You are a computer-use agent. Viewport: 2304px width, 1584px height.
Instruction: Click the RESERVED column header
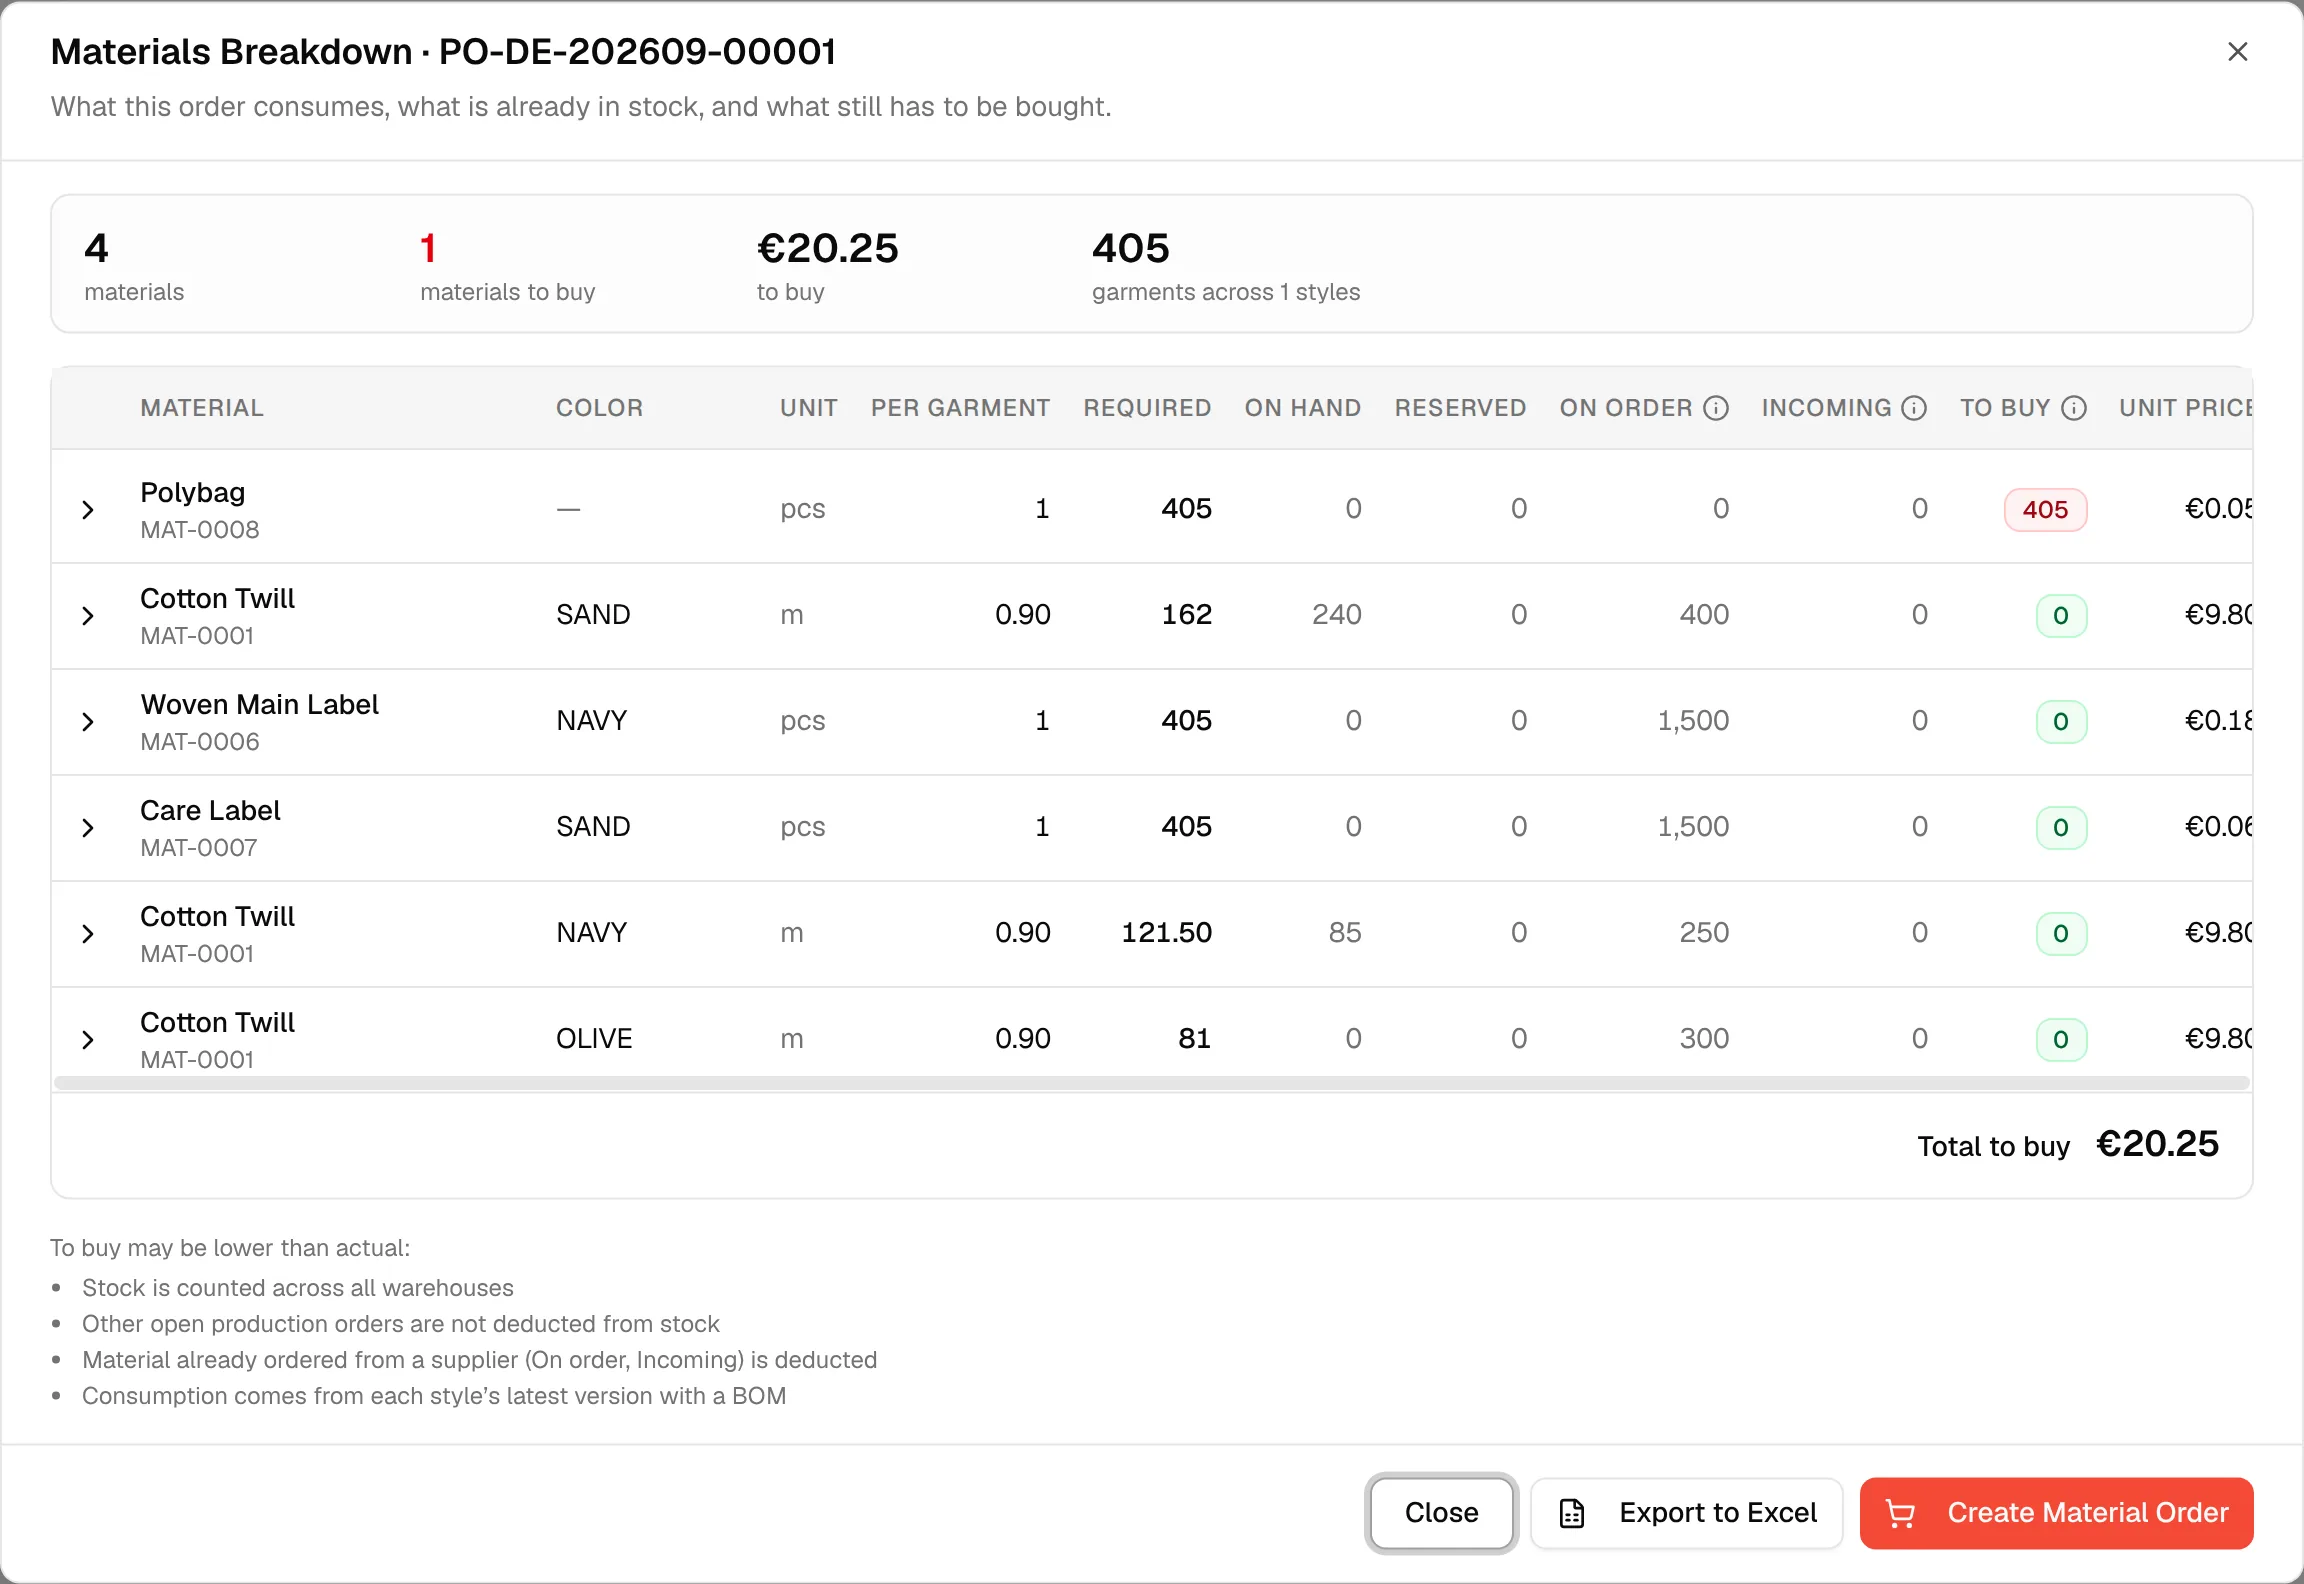tap(1460, 408)
